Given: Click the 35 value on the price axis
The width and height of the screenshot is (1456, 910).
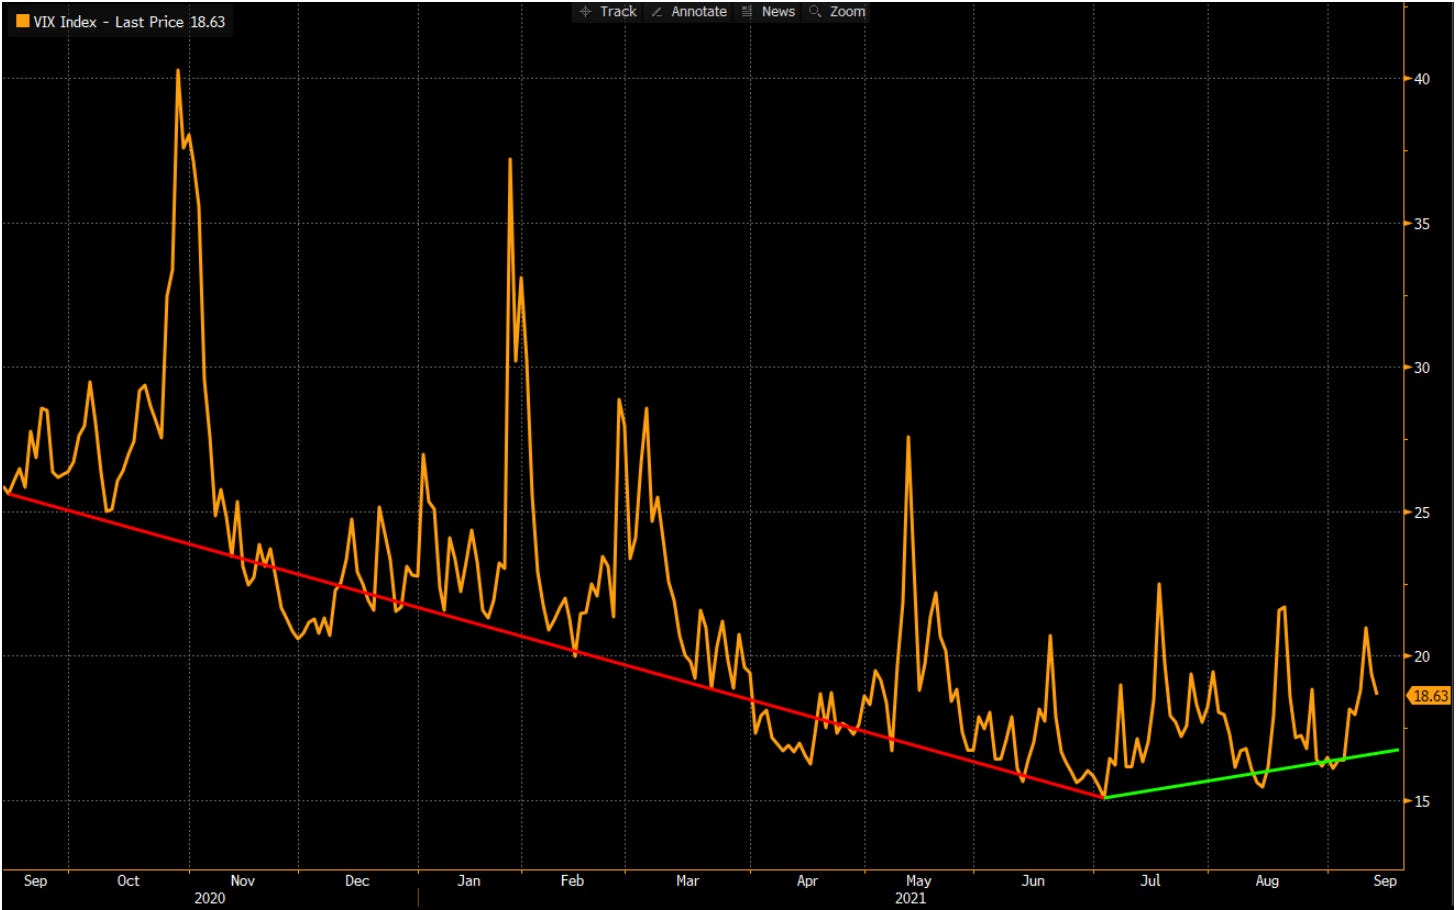Looking at the screenshot, I should click(1421, 224).
